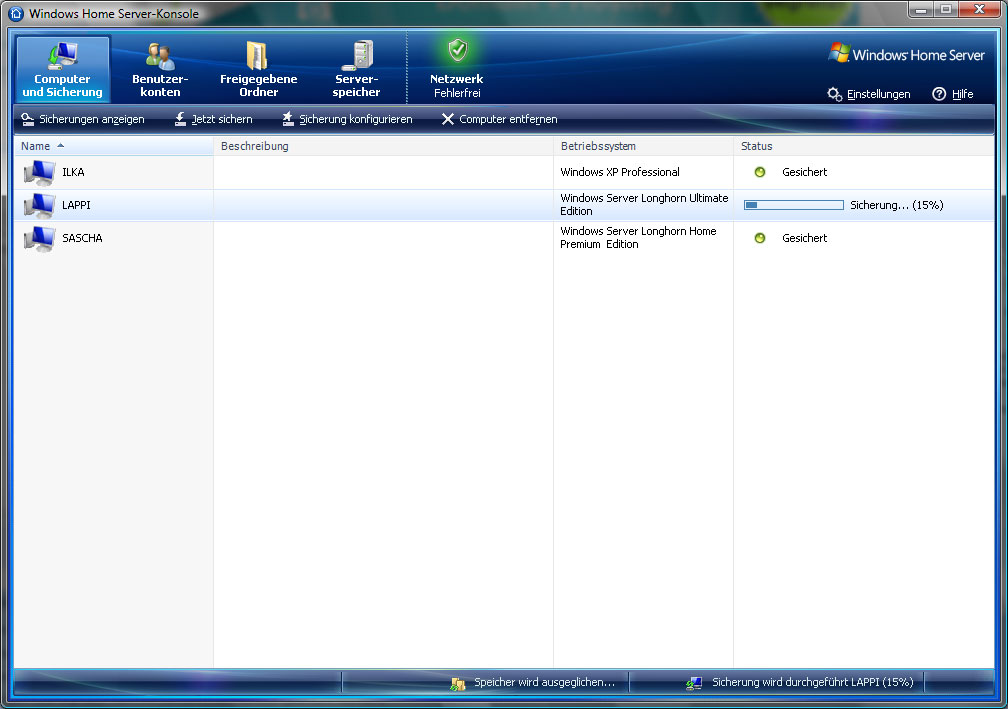Screen dimensions: 1008x709
Task: Click the home icon in title bar
Action: coord(16,13)
